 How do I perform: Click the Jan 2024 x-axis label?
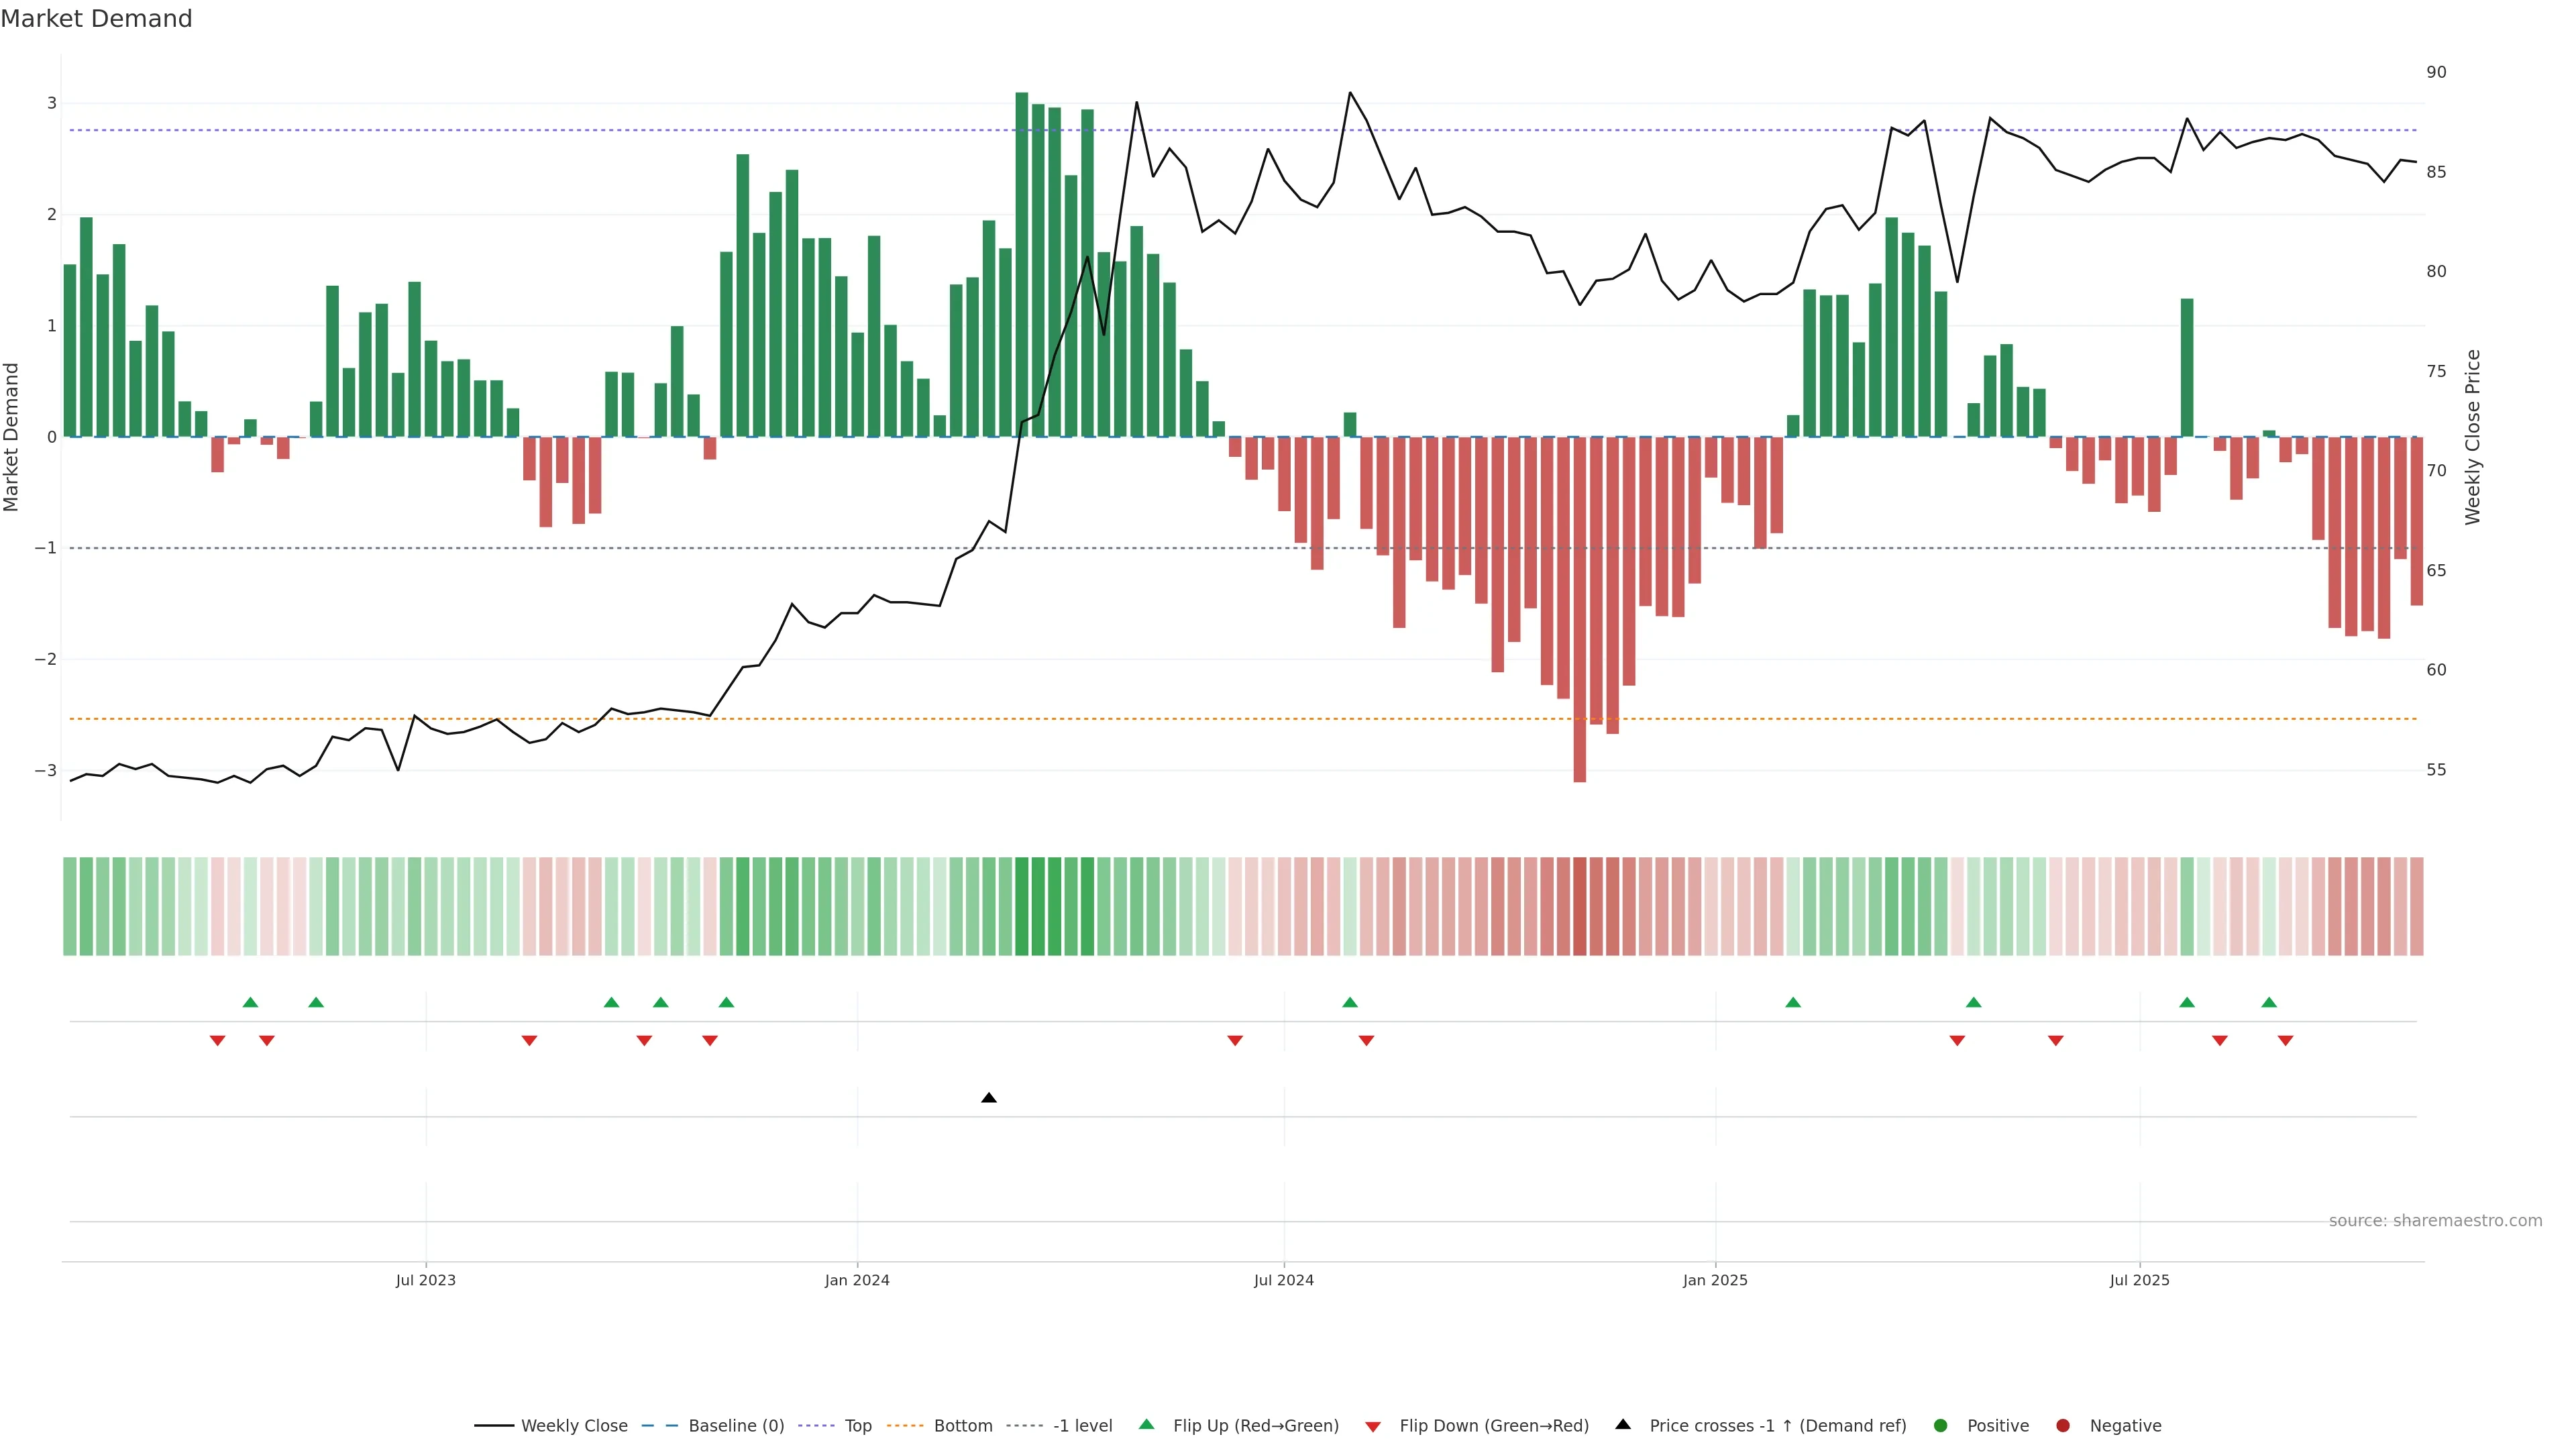[x=857, y=1280]
